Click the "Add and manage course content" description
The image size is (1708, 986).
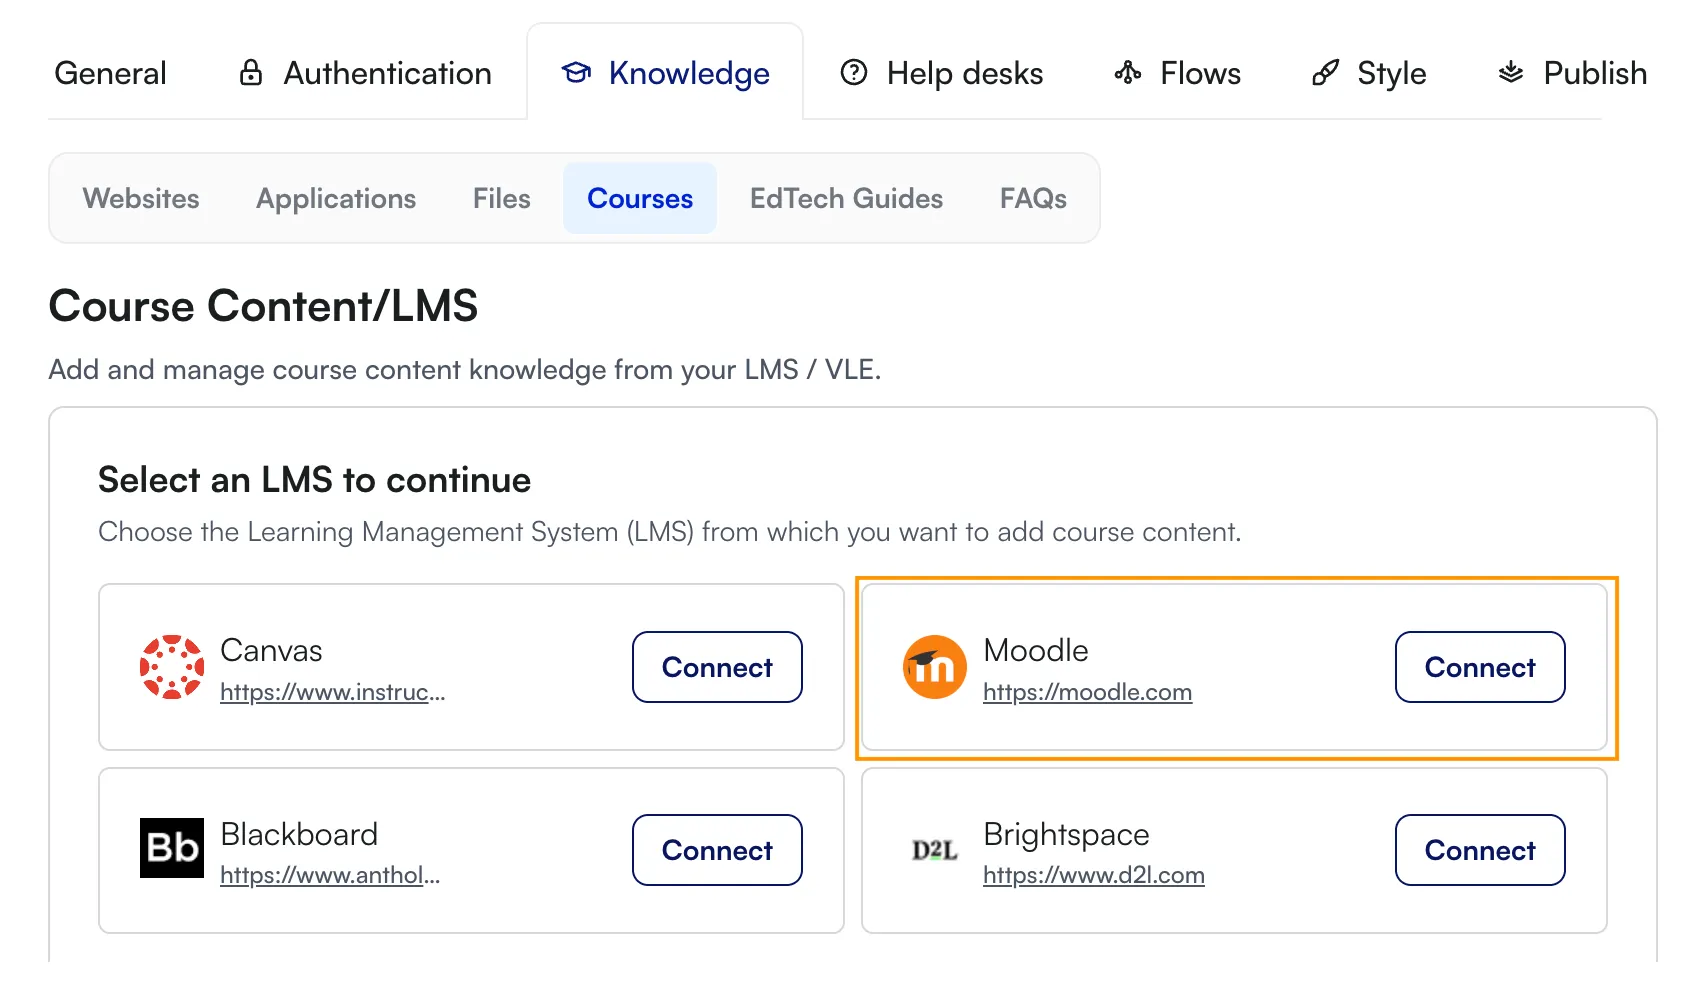(x=465, y=370)
